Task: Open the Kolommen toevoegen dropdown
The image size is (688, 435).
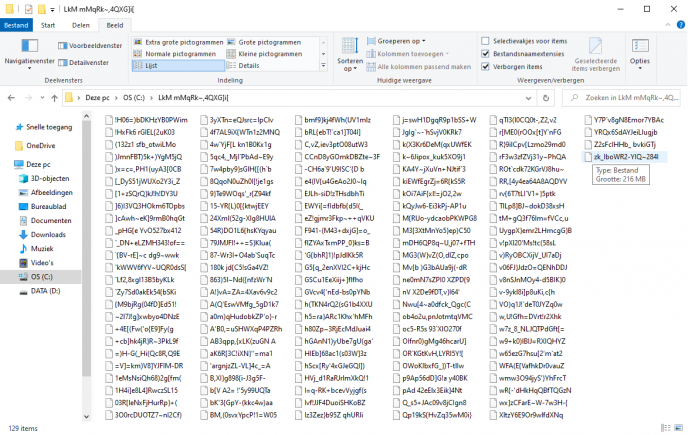Action: coord(408,54)
